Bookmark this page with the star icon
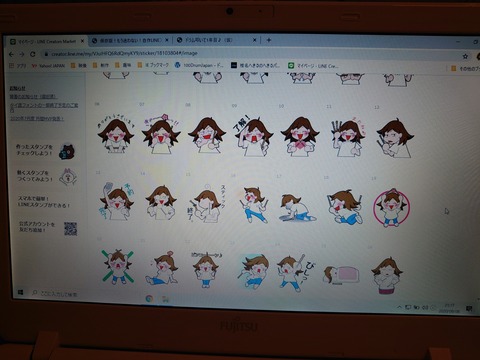Image resolution: width=480 pixels, height=360 pixels. tap(465, 57)
